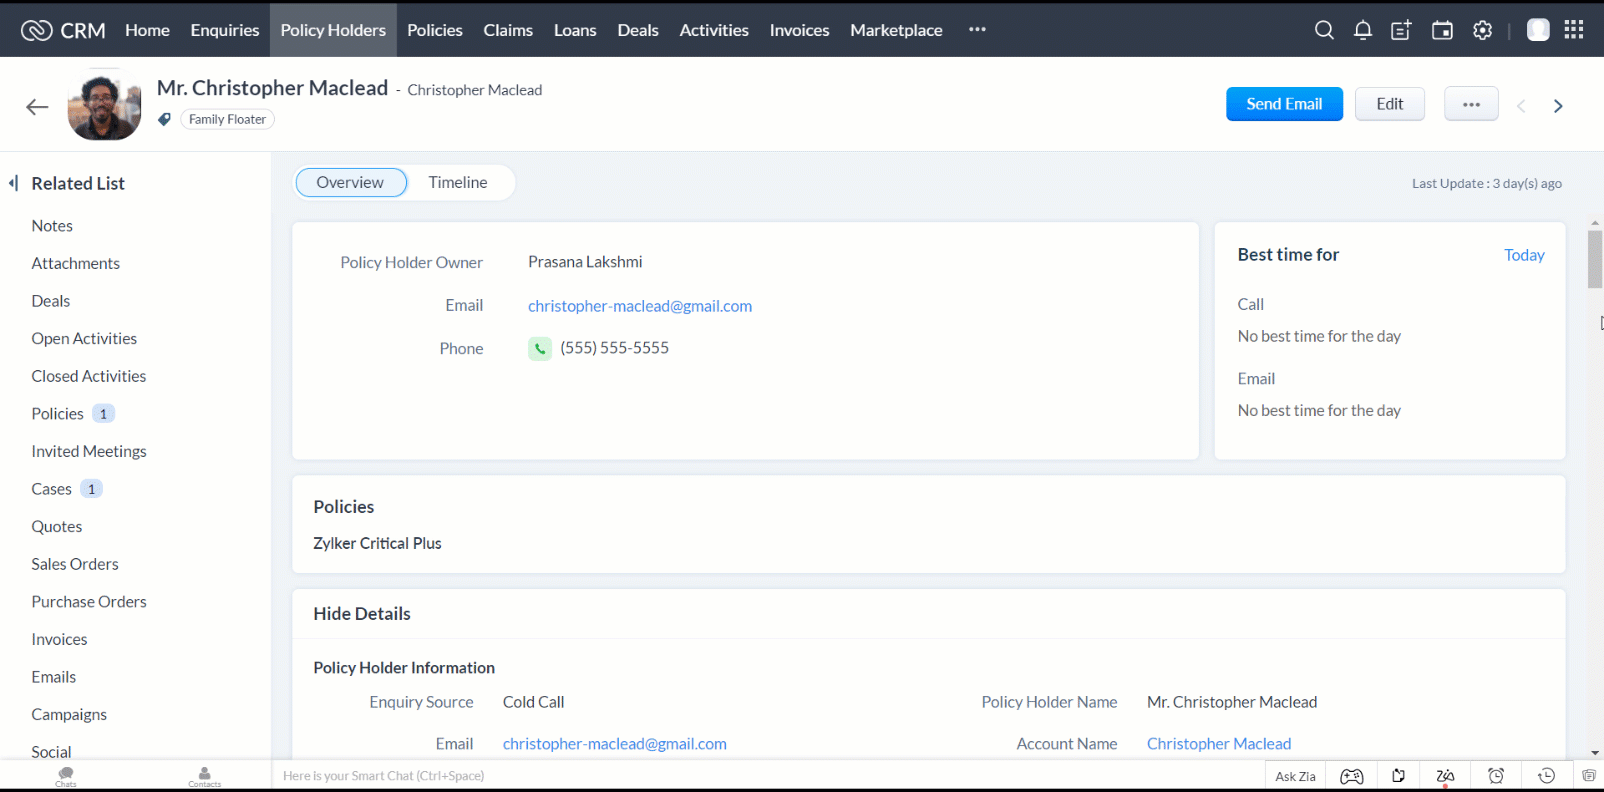Open the search icon in top bar
Screen dimensions: 1604x792
1324,30
